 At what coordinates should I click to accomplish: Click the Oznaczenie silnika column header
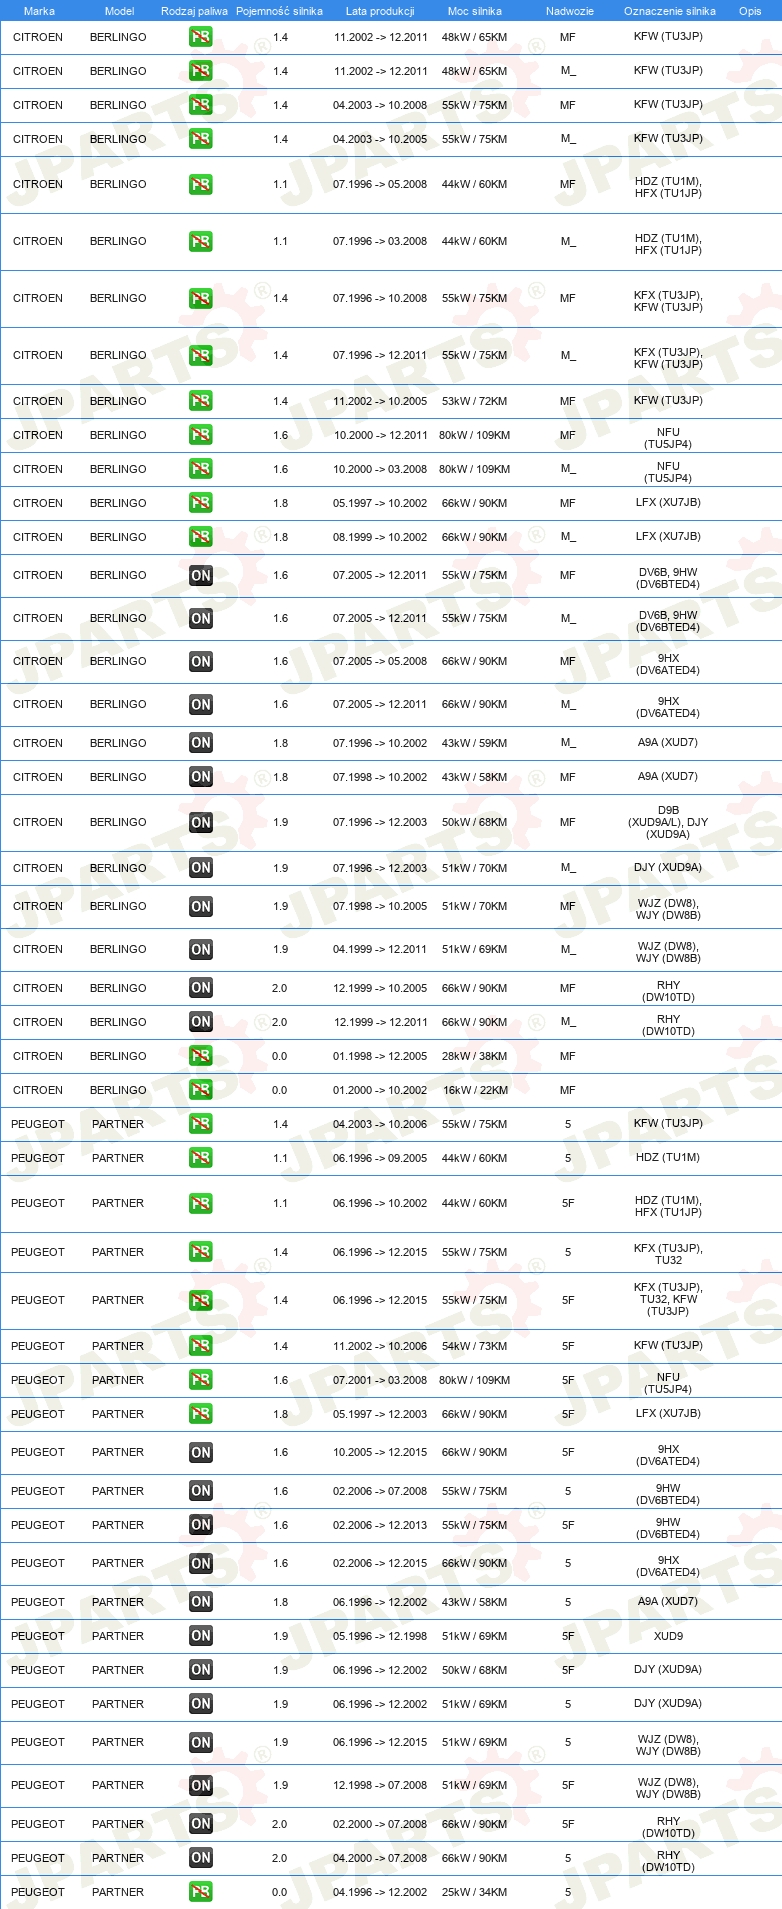670,11
